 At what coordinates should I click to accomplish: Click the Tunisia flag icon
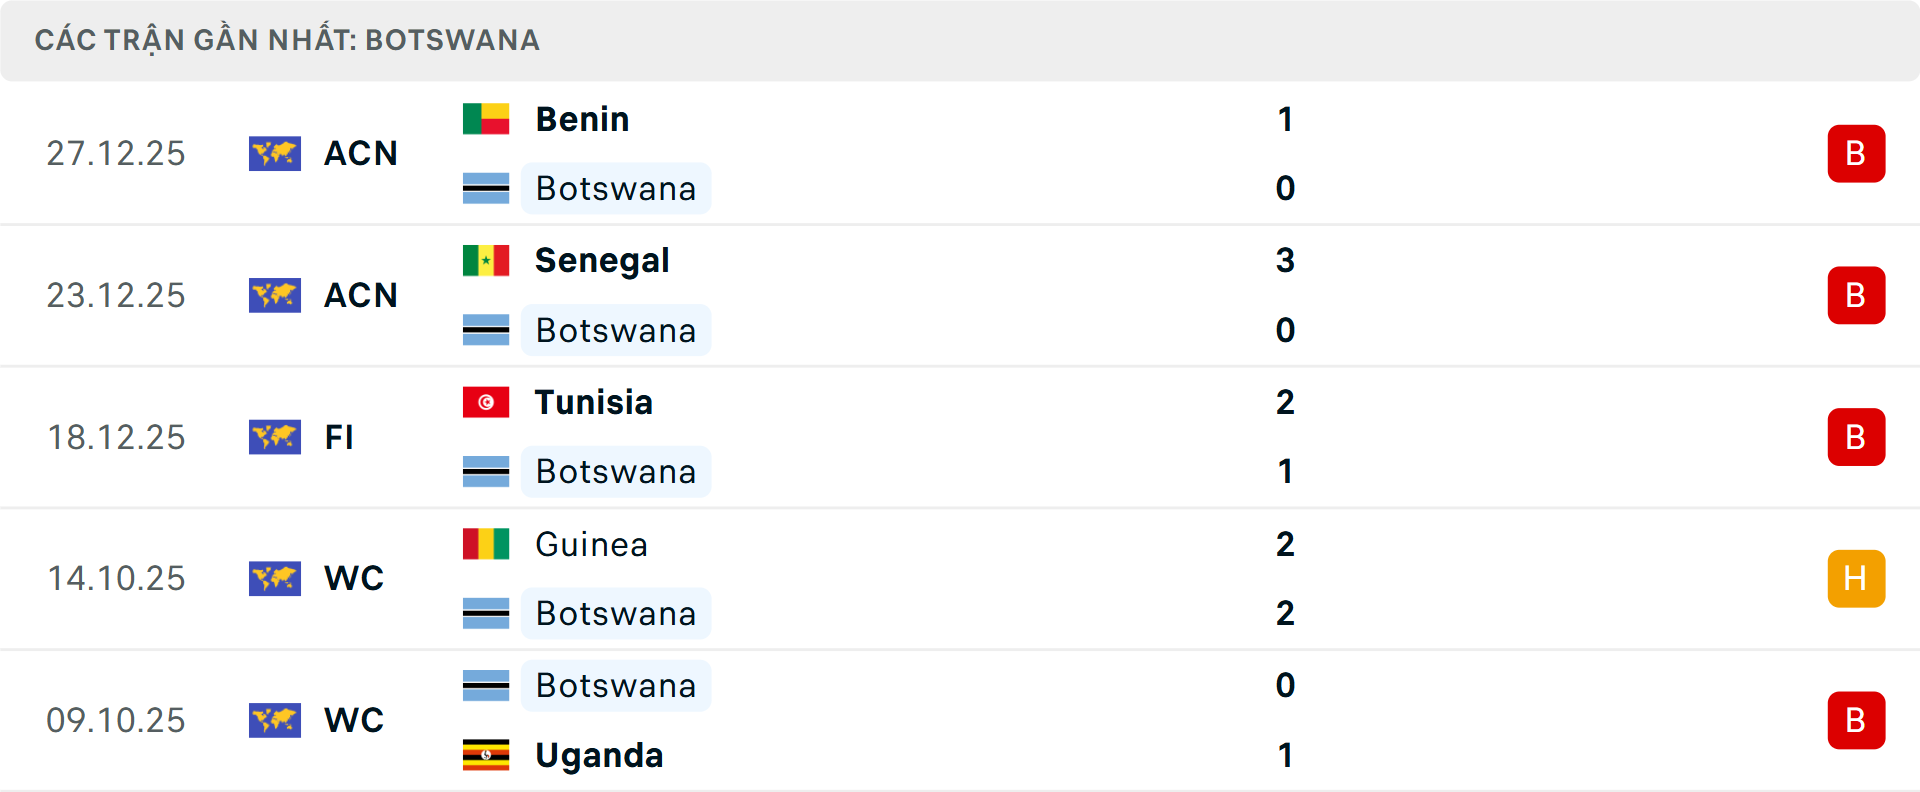click(487, 402)
